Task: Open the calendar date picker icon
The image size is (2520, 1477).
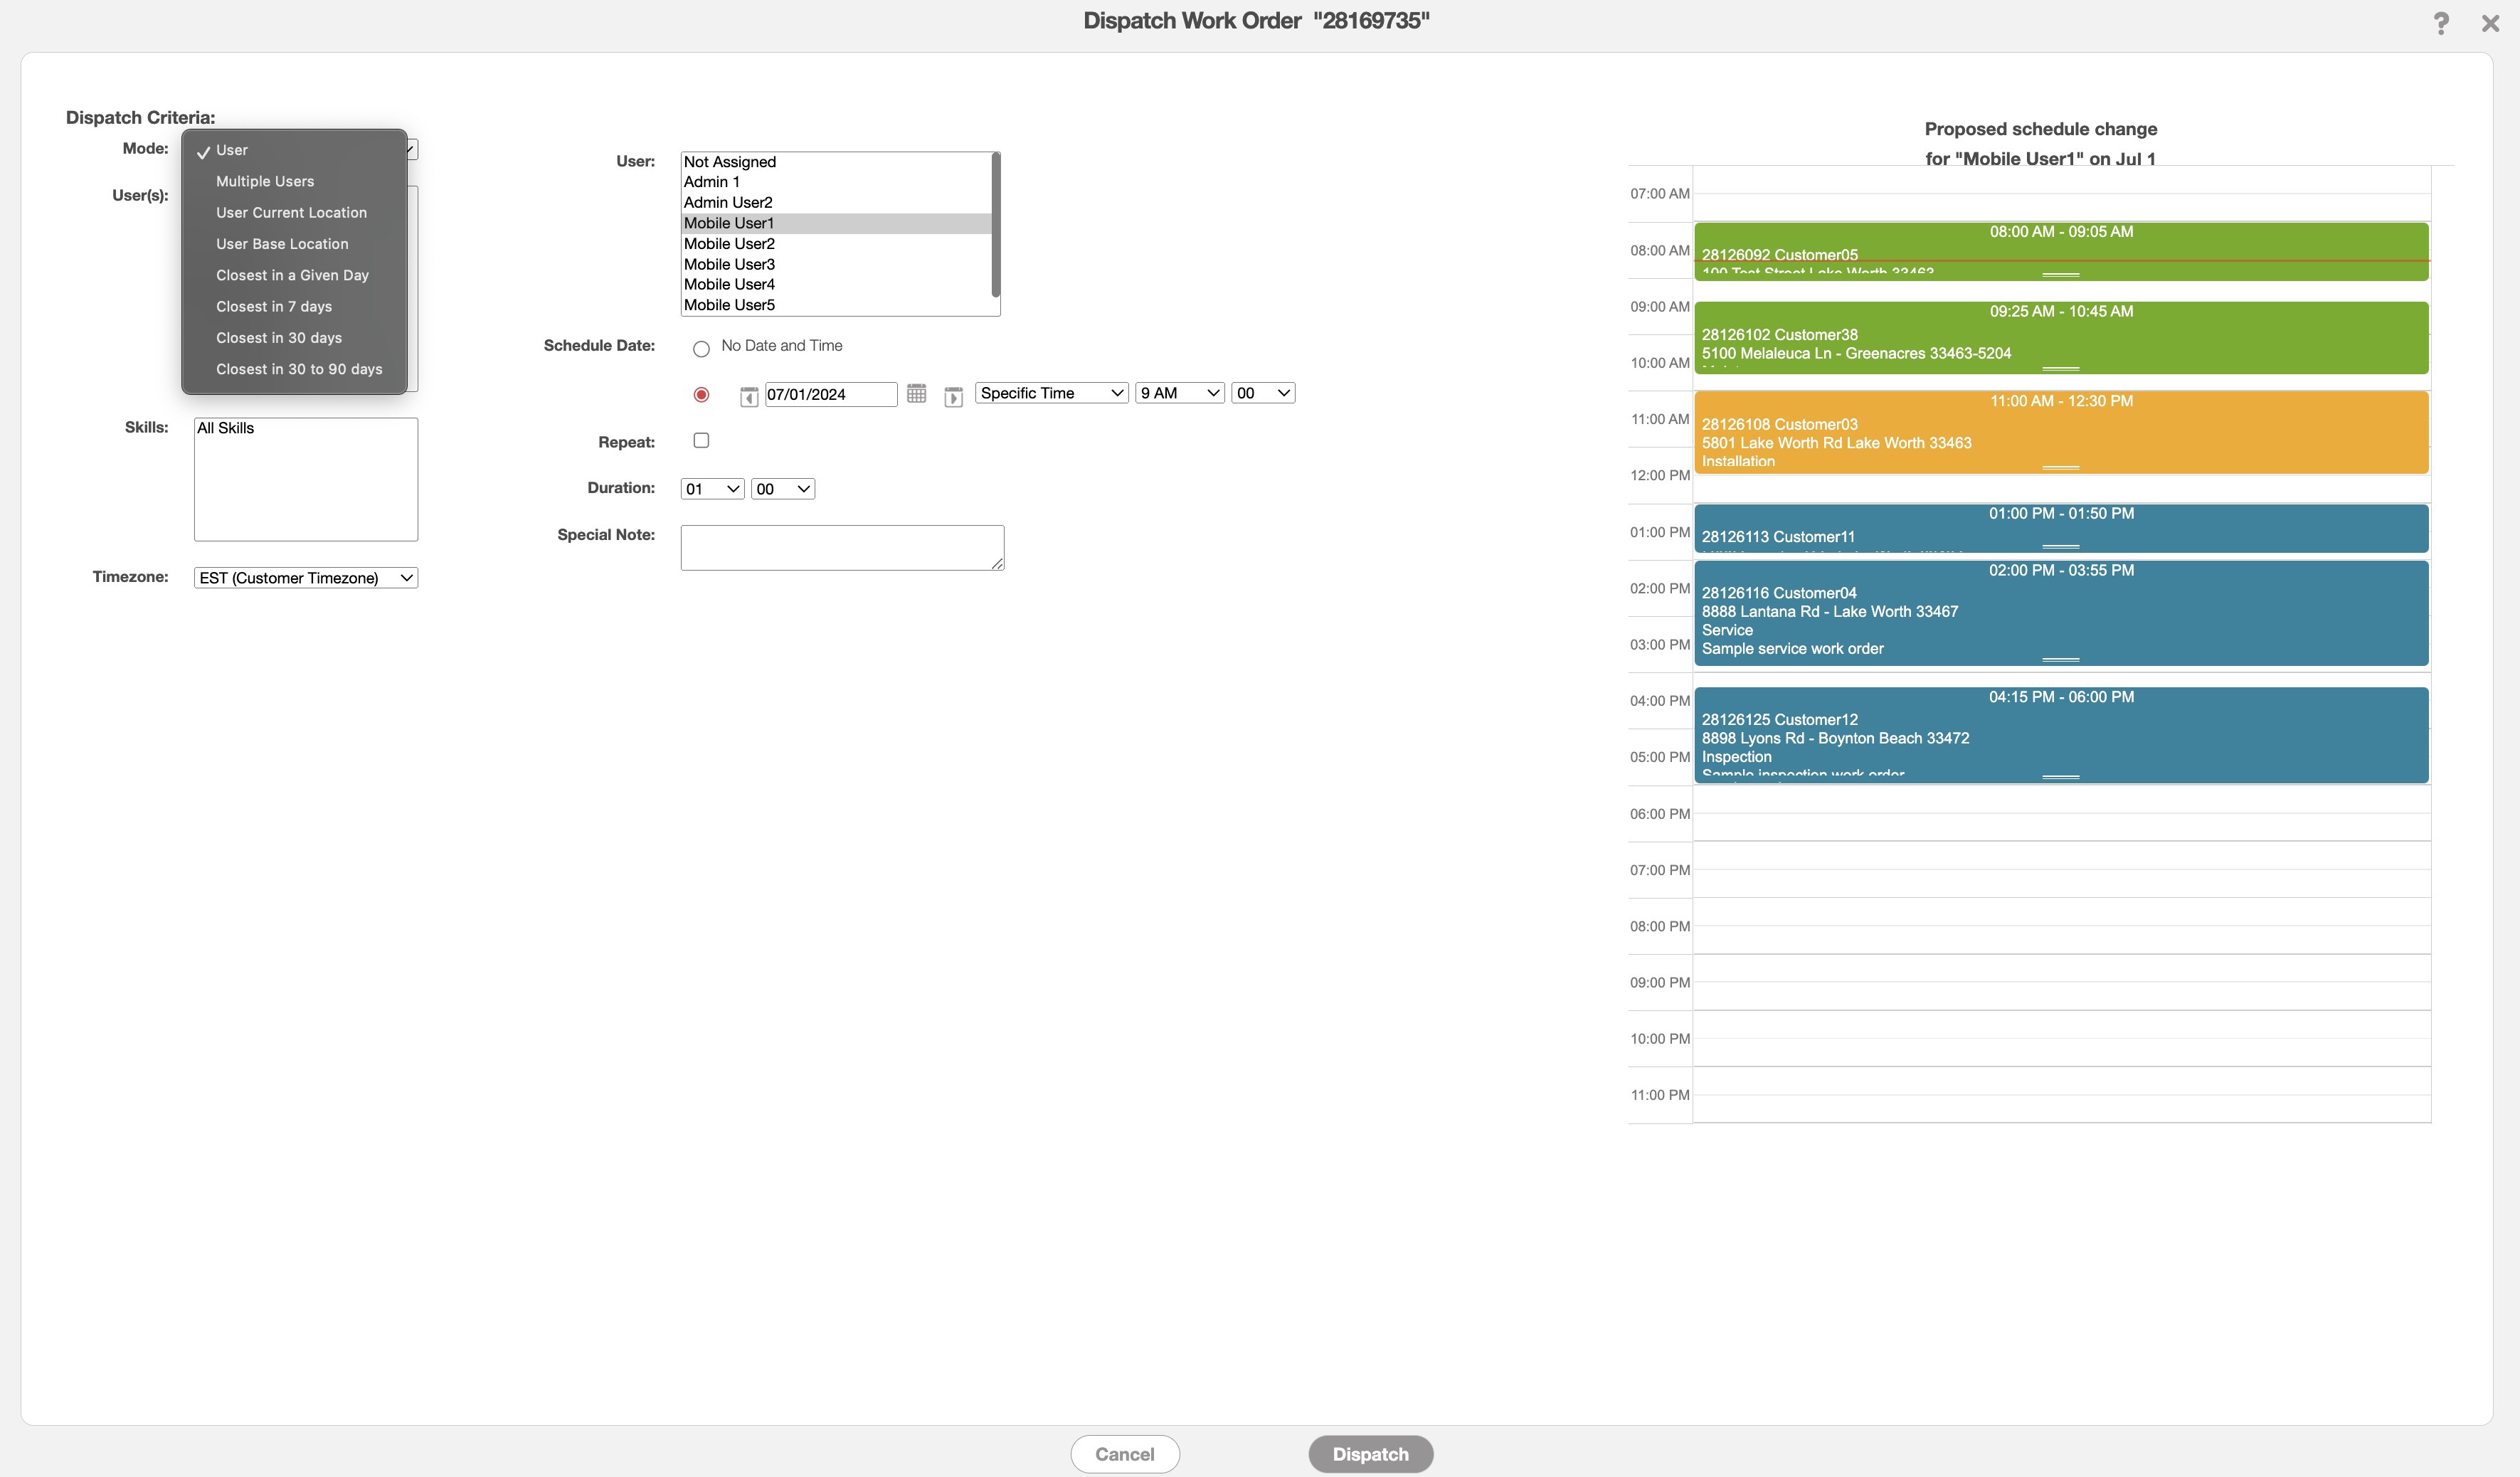Action: coord(916,394)
